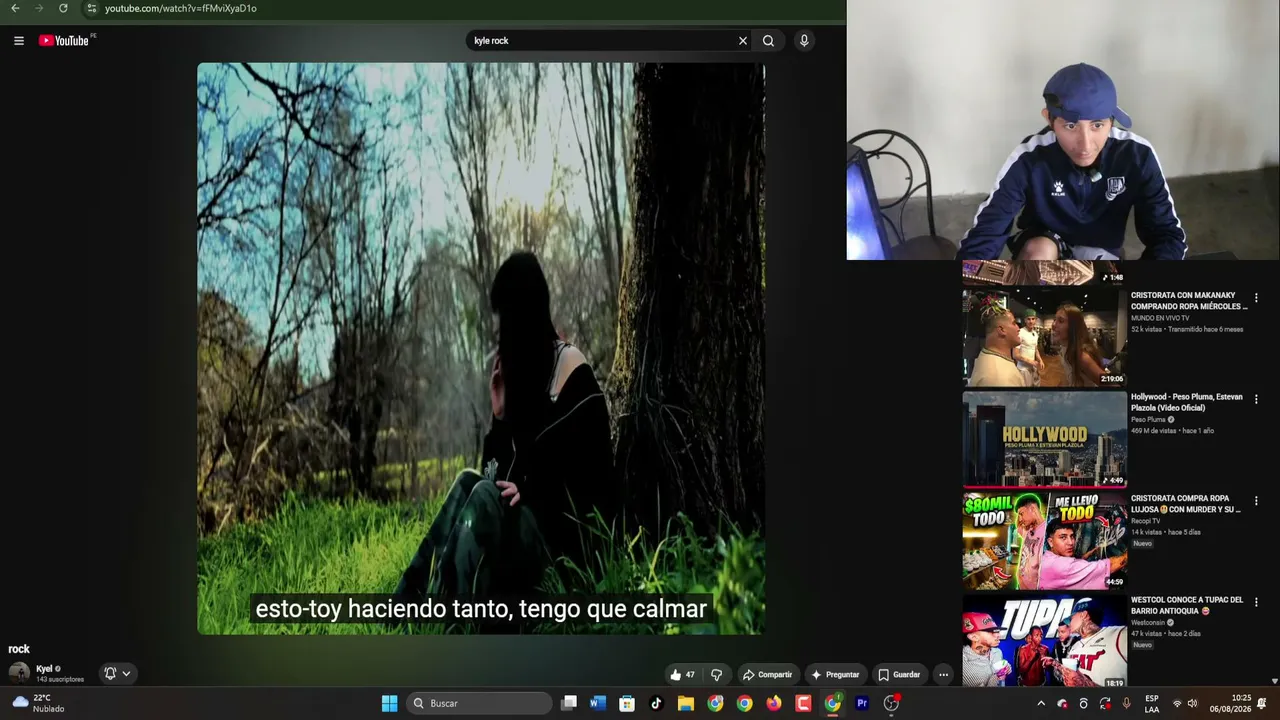Open the Kyel channel name link
This screenshot has height=720, width=1280.
click(44, 668)
